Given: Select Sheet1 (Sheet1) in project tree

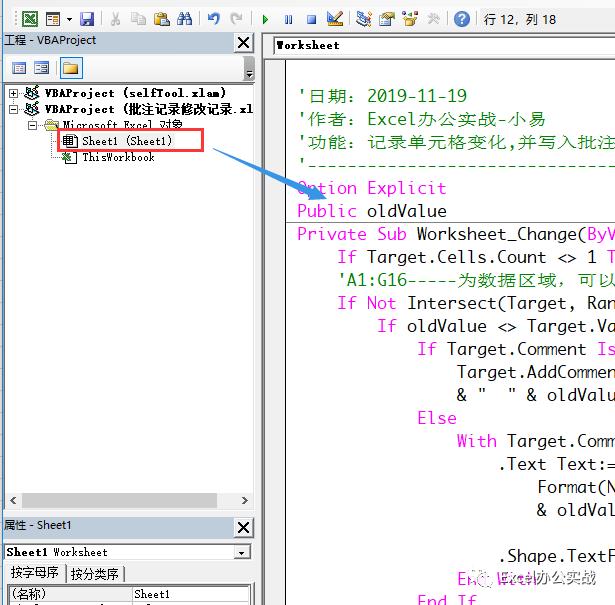Looking at the screenshot, I should click(x=126, y=141).
